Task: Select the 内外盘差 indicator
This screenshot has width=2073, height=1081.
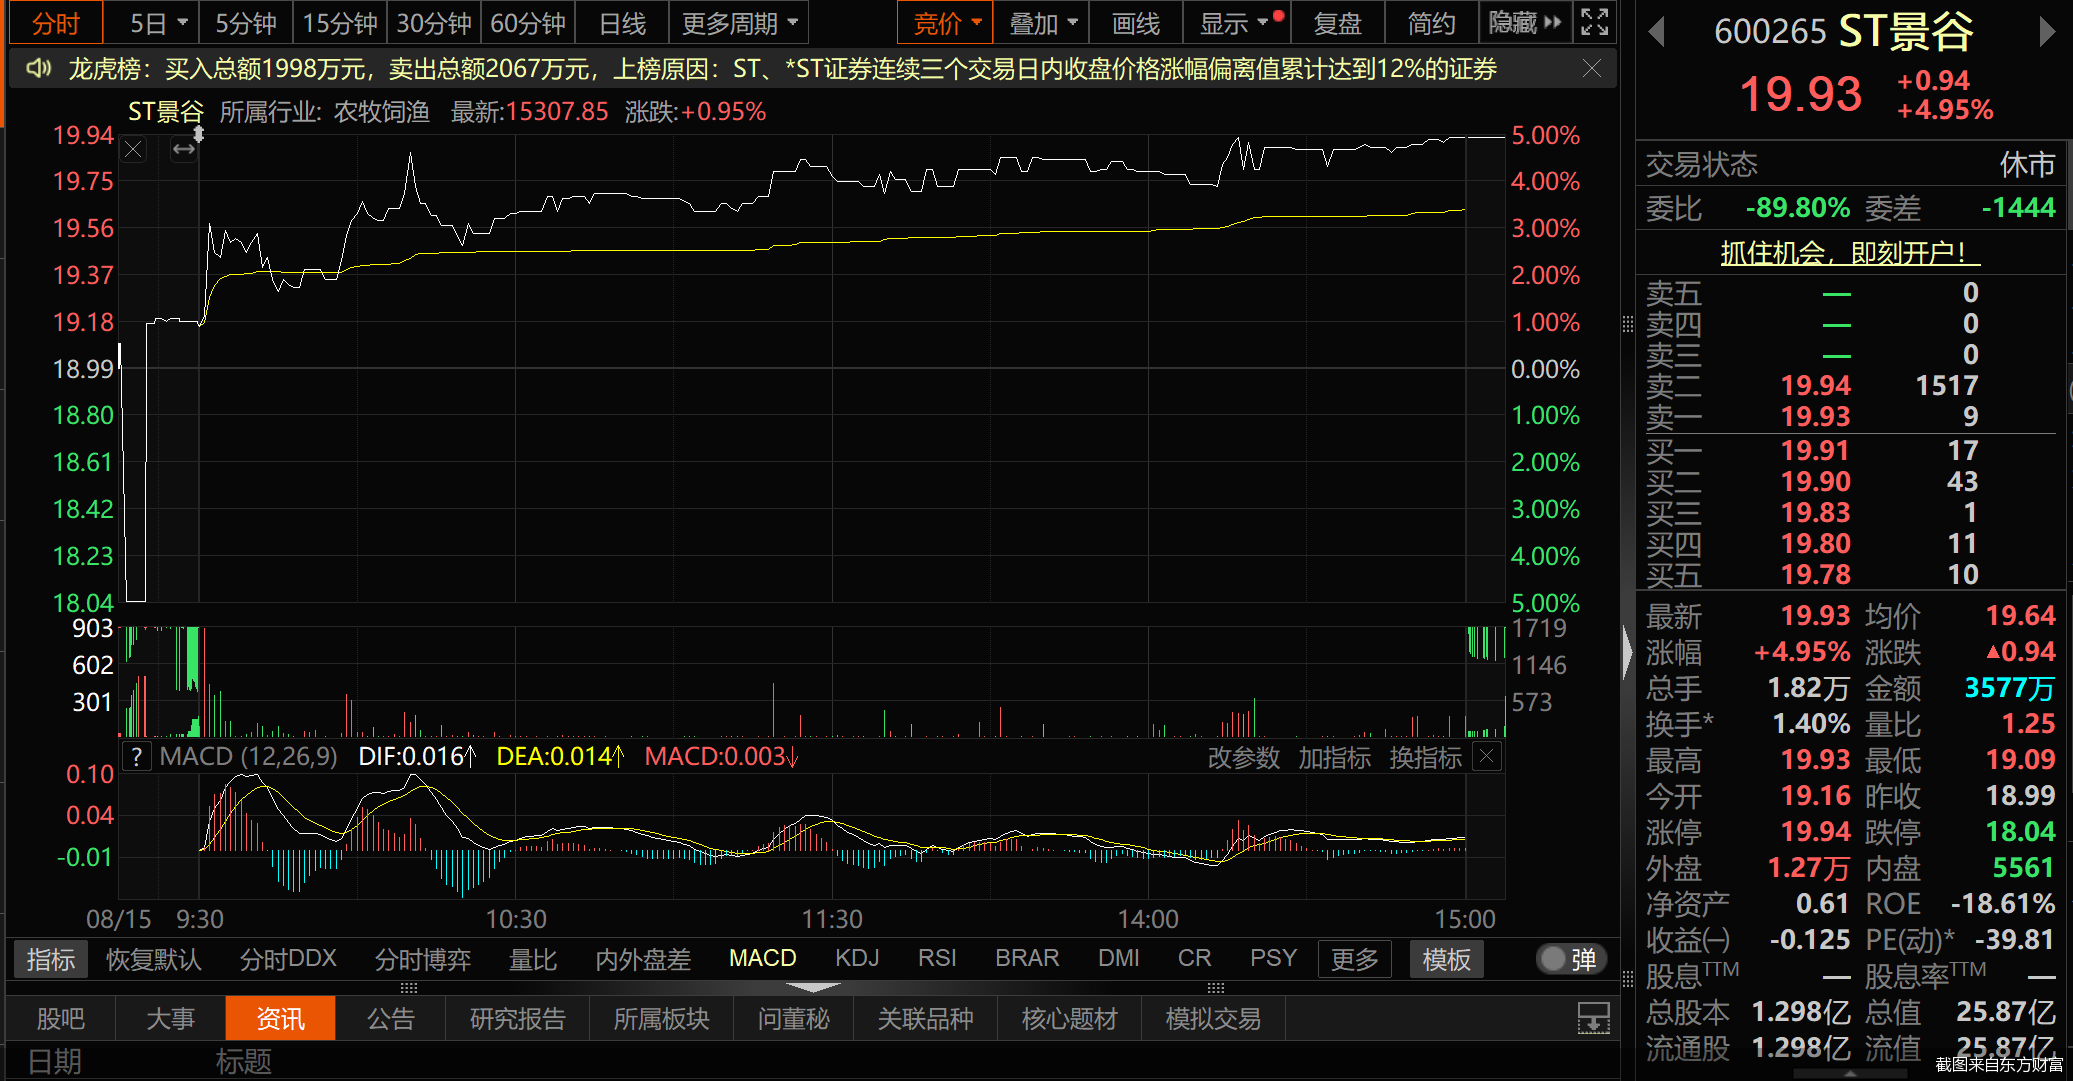Action: 643,959
